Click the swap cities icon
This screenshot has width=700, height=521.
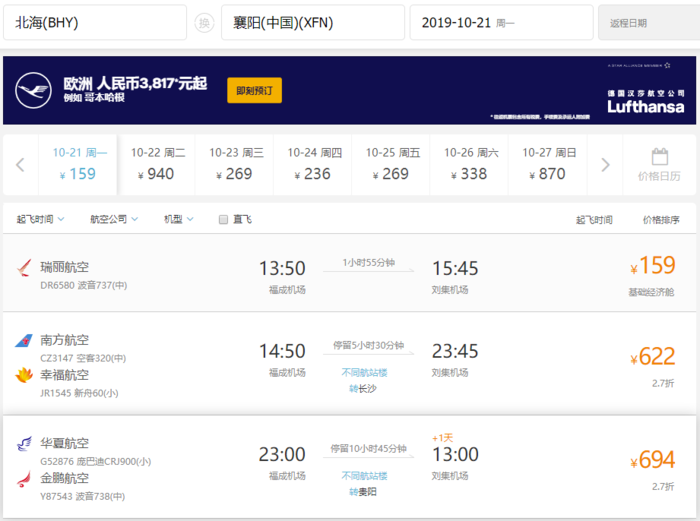click(x=204, y=23)
